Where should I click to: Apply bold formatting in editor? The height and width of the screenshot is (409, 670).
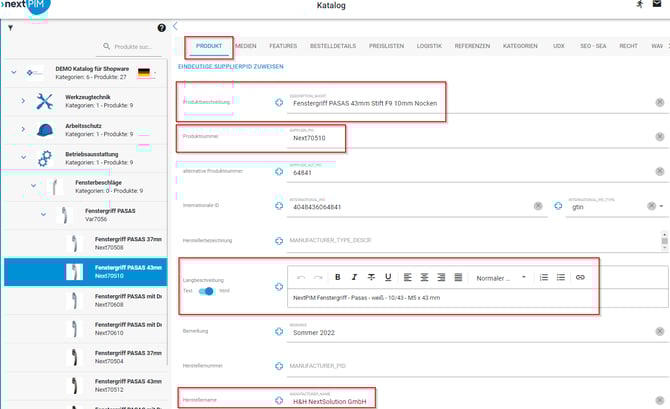[x=338, y=277]
